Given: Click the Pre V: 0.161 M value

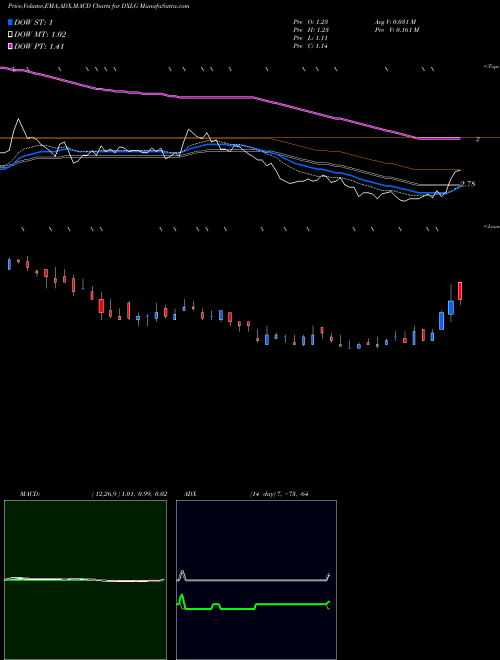Looking at the screenshot, I should point(397,30).
